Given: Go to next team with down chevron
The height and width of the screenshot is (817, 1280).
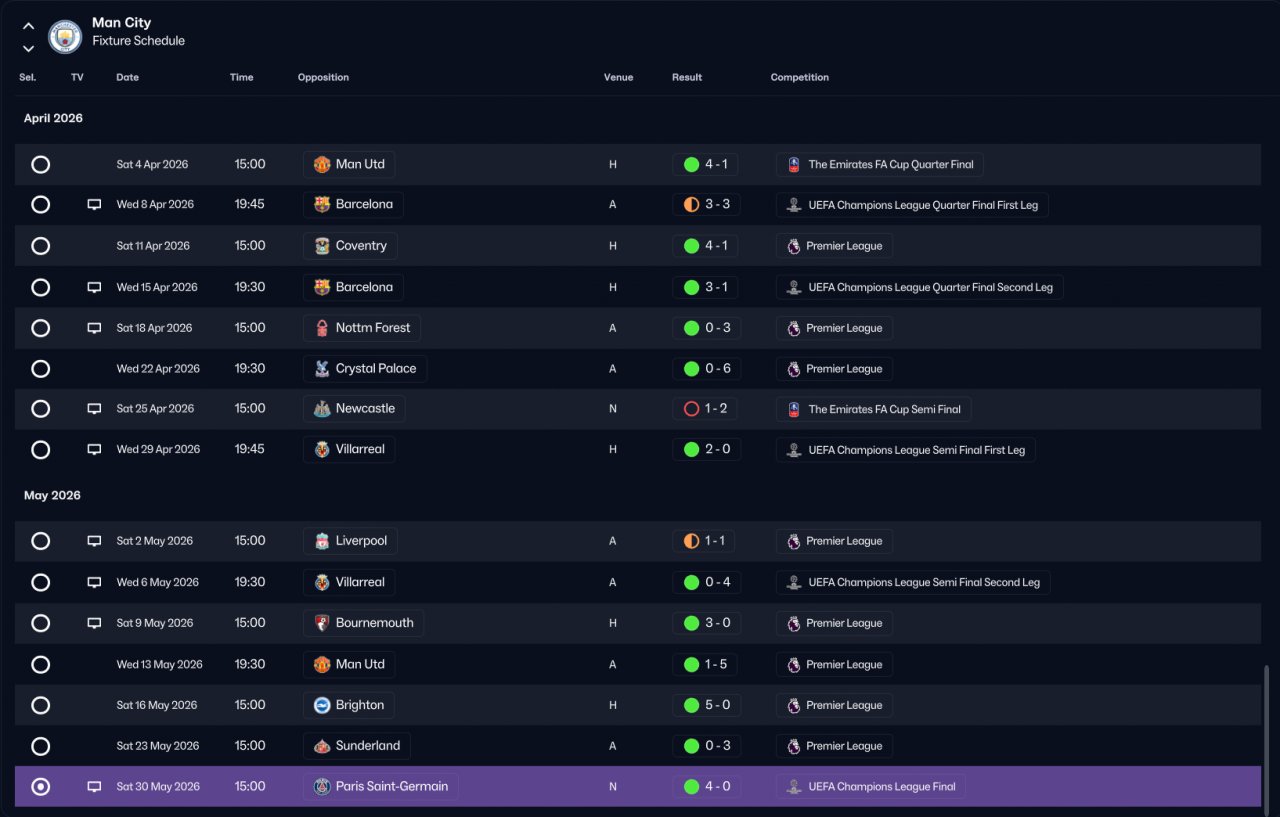Looking at the screenshot, I should point(28,48).
